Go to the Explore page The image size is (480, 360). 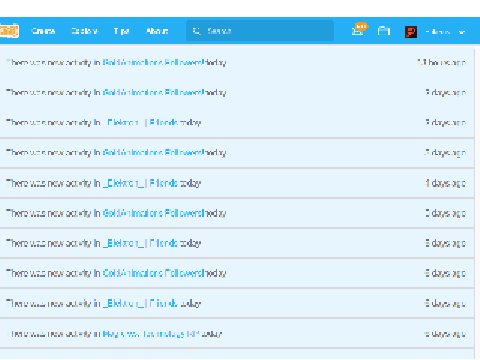tap(84, 31)
